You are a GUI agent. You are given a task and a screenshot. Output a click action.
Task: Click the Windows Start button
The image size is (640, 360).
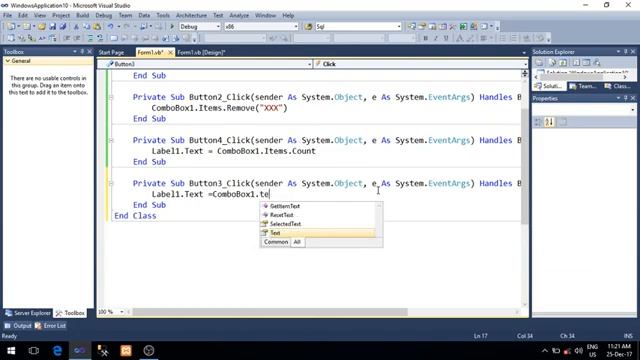(x=11, y=351)
